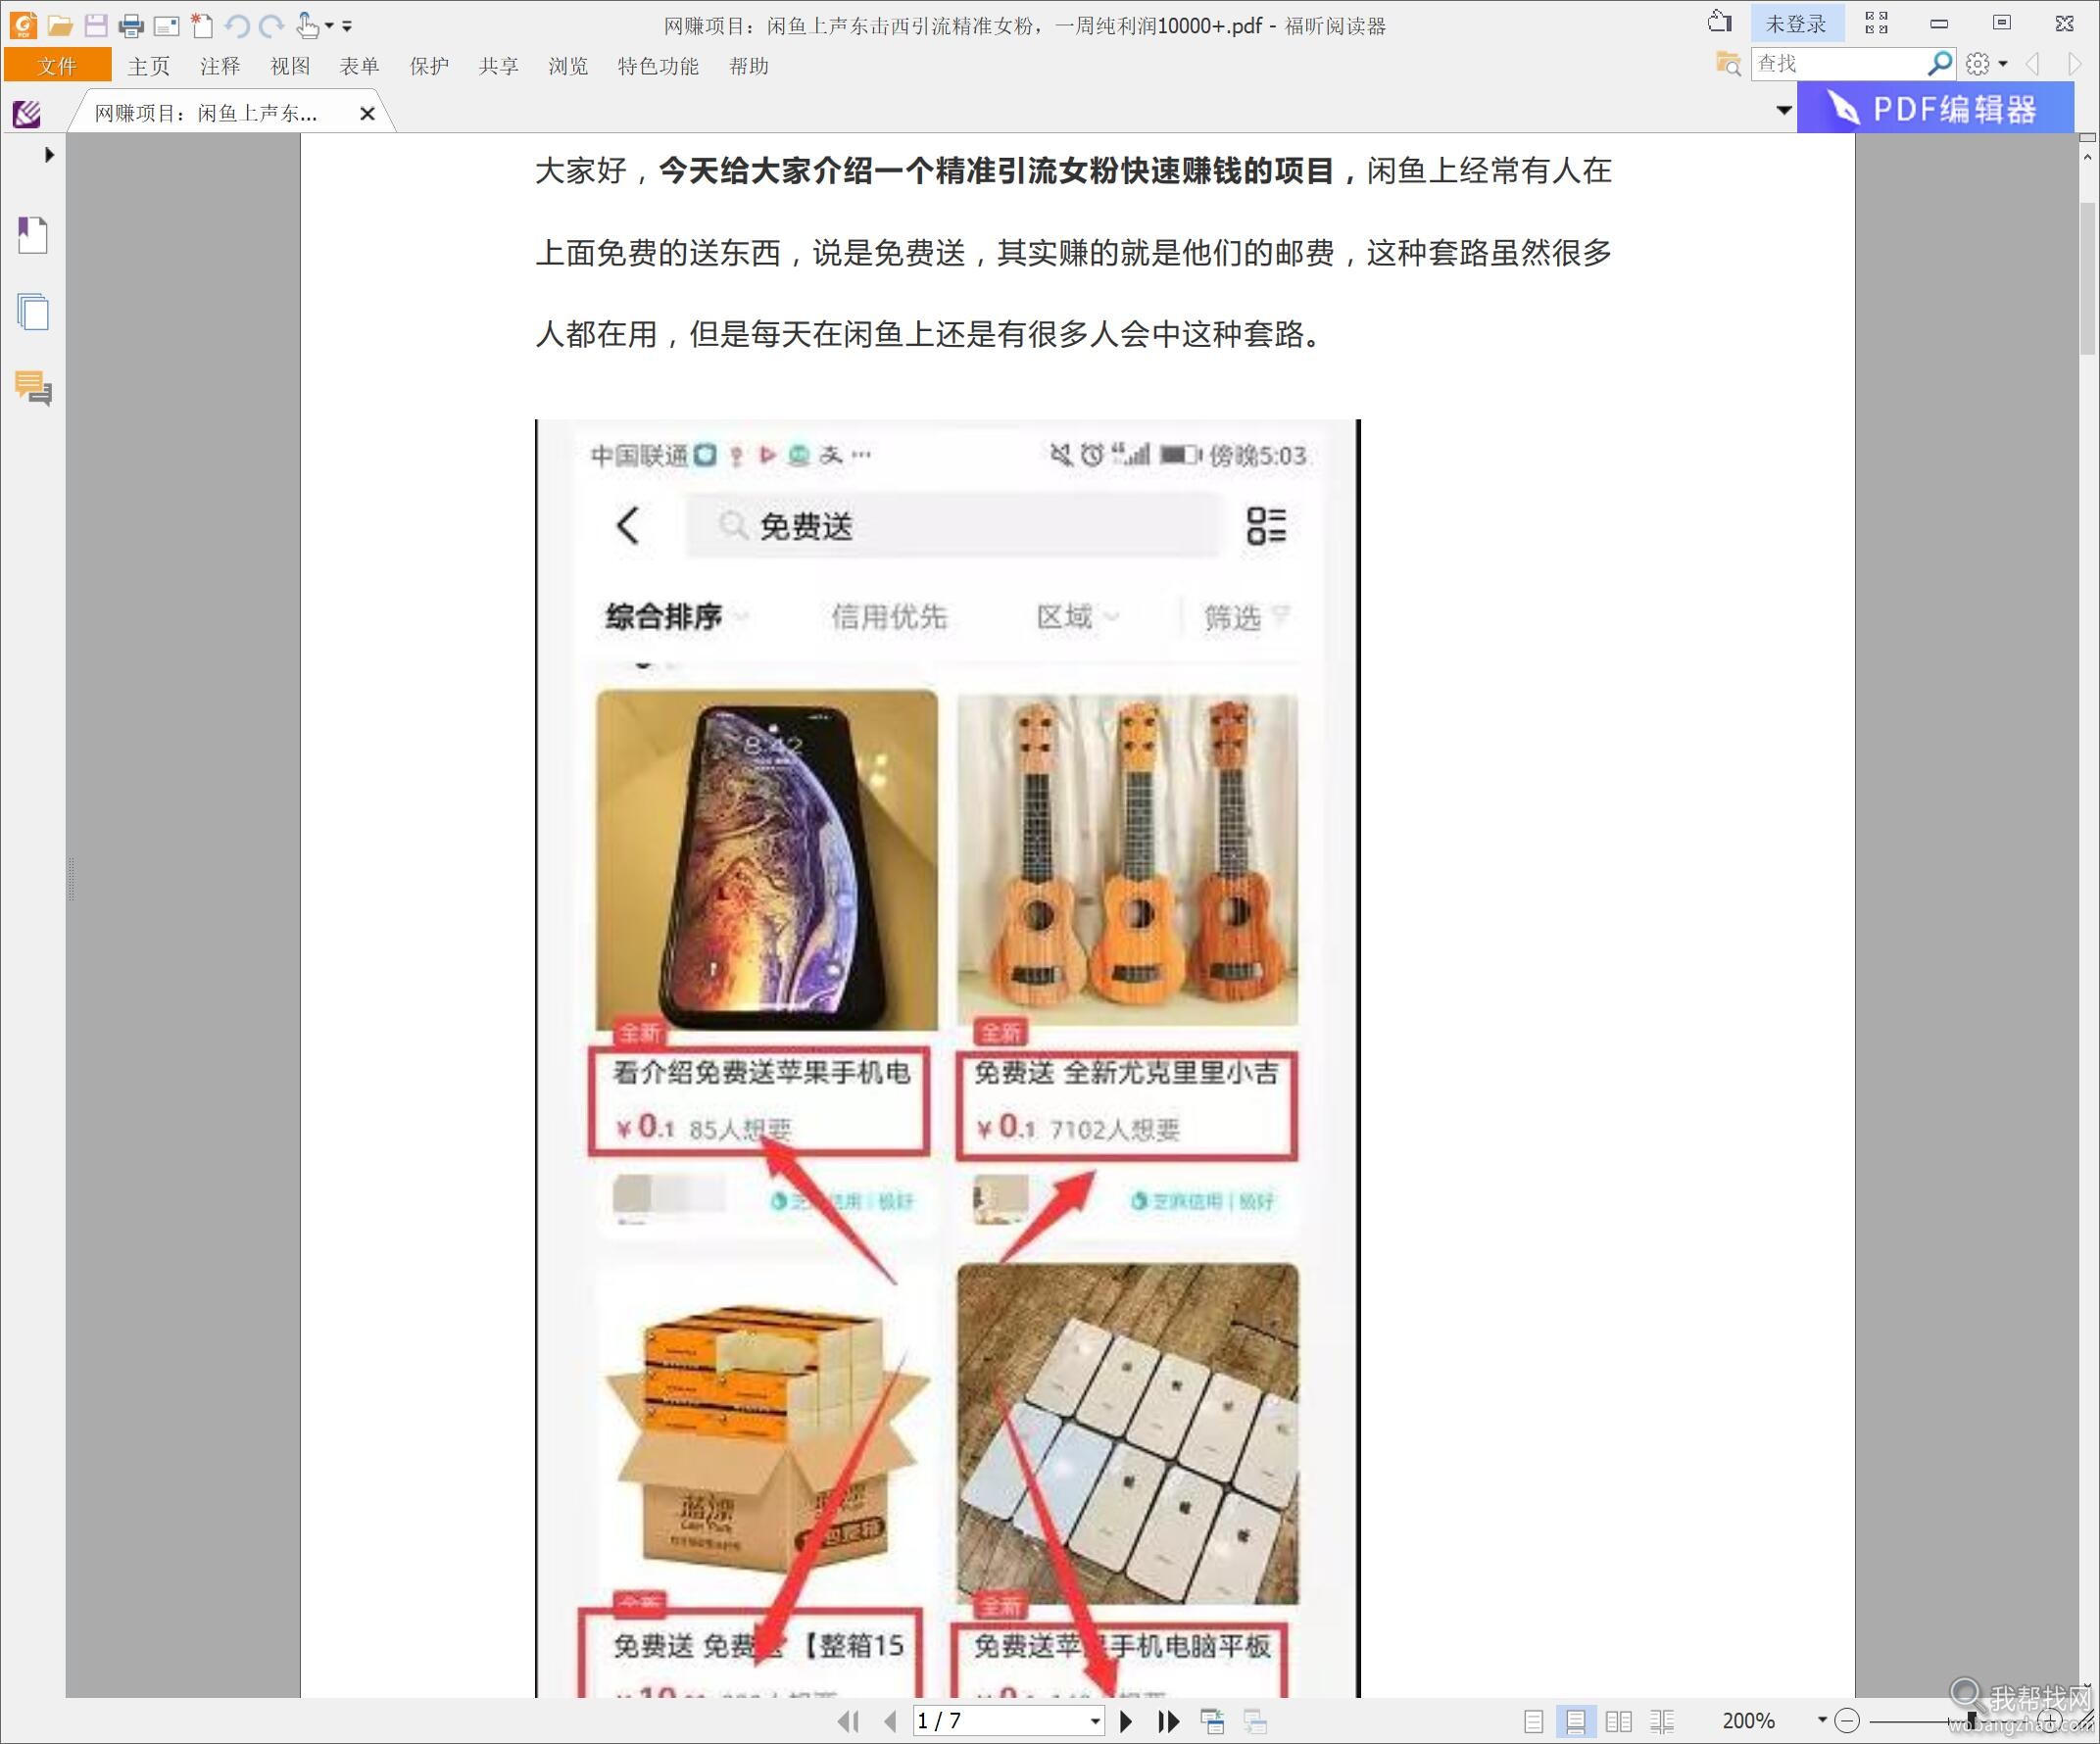Open the 帮助 menu tab
Screen dimensions: 2100x1744
point(749,66)
